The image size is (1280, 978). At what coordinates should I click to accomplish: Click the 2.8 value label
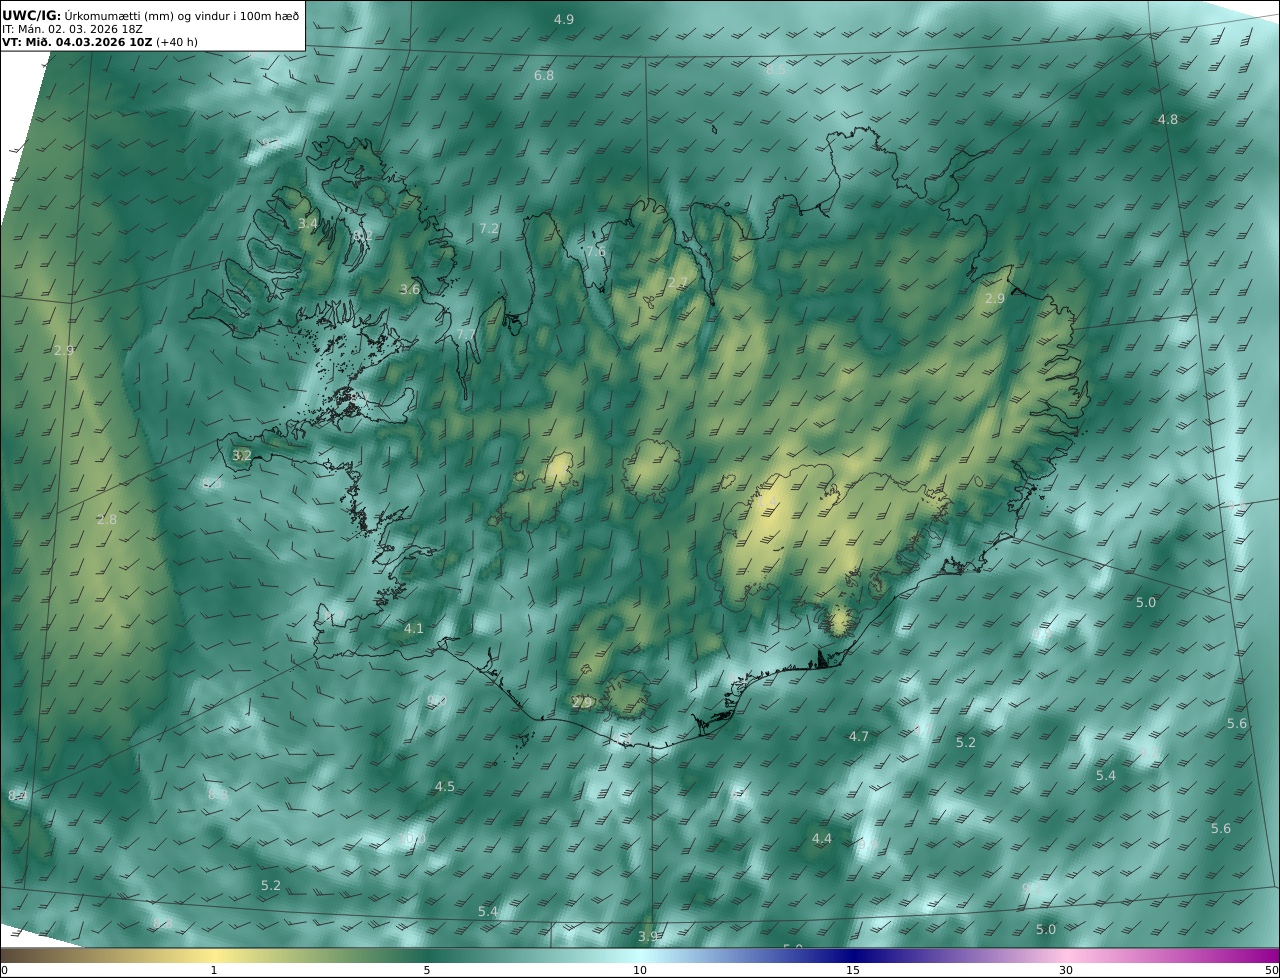(x=107, y=520)
